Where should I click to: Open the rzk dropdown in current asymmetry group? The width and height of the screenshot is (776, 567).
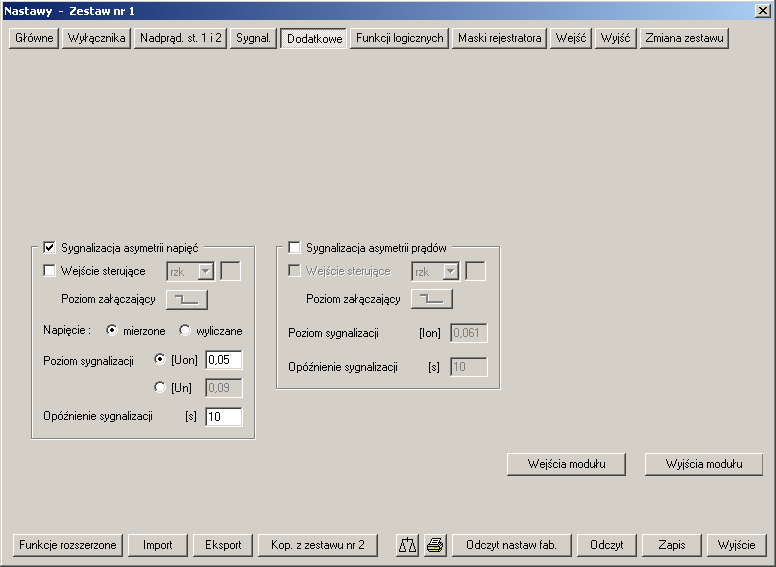point(436,272)
